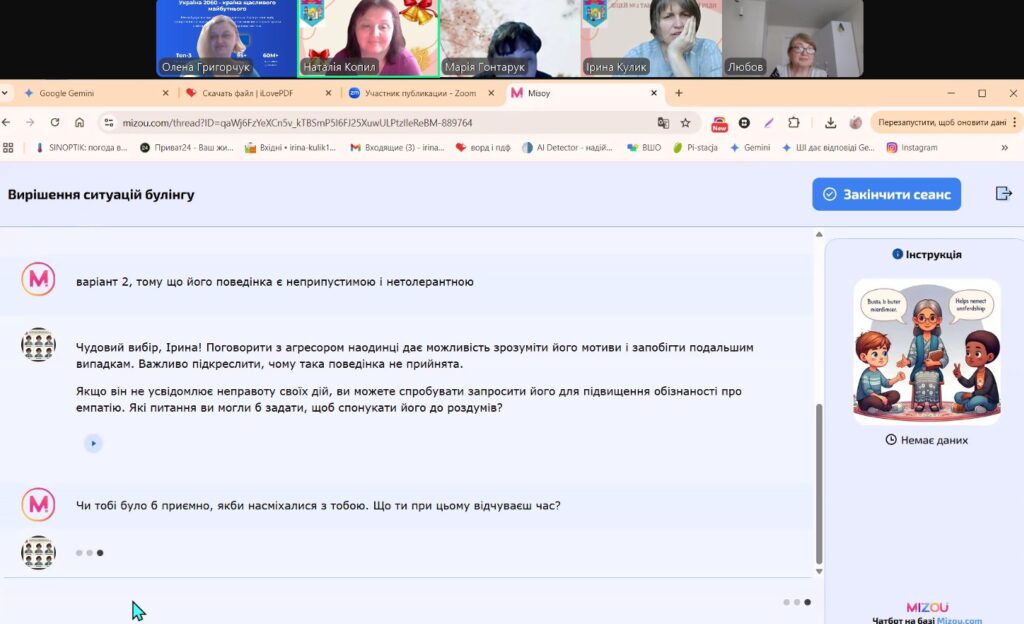Close the Mizou tab
This screenshot has width=1024, height=624.
pos(654,93)
